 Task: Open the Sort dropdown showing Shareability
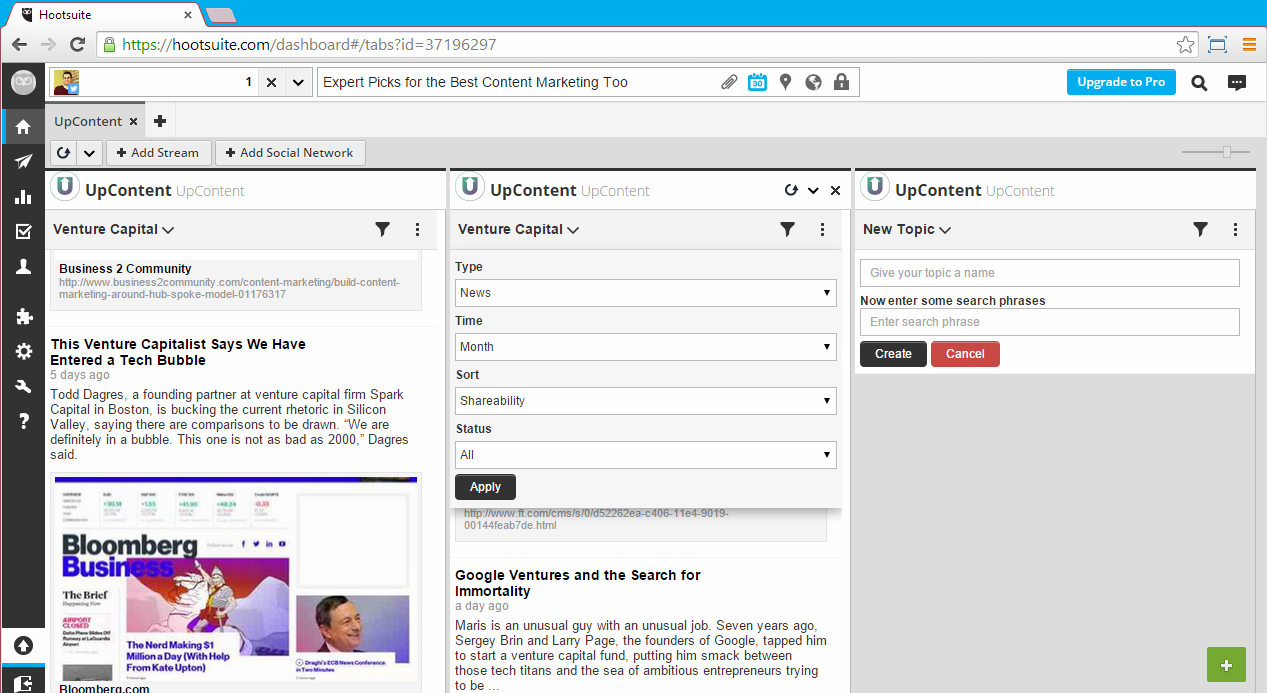646,401
